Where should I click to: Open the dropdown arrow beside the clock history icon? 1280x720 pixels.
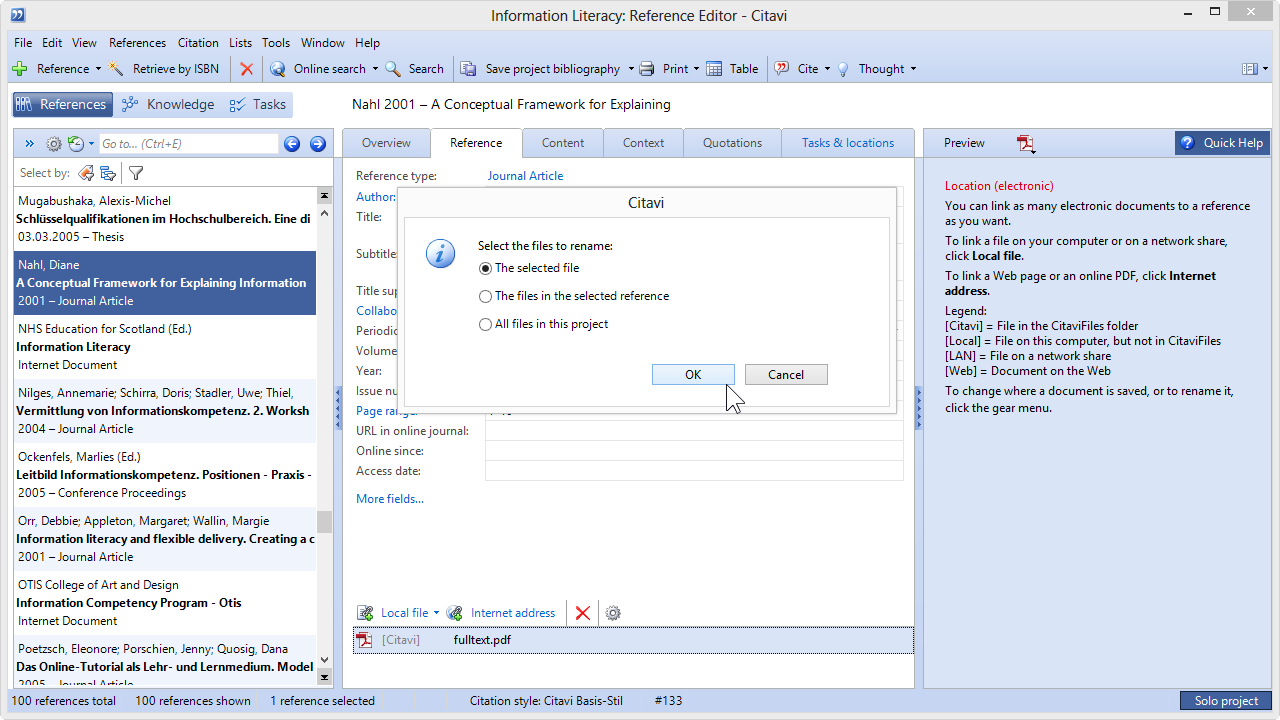coord(91,144)
